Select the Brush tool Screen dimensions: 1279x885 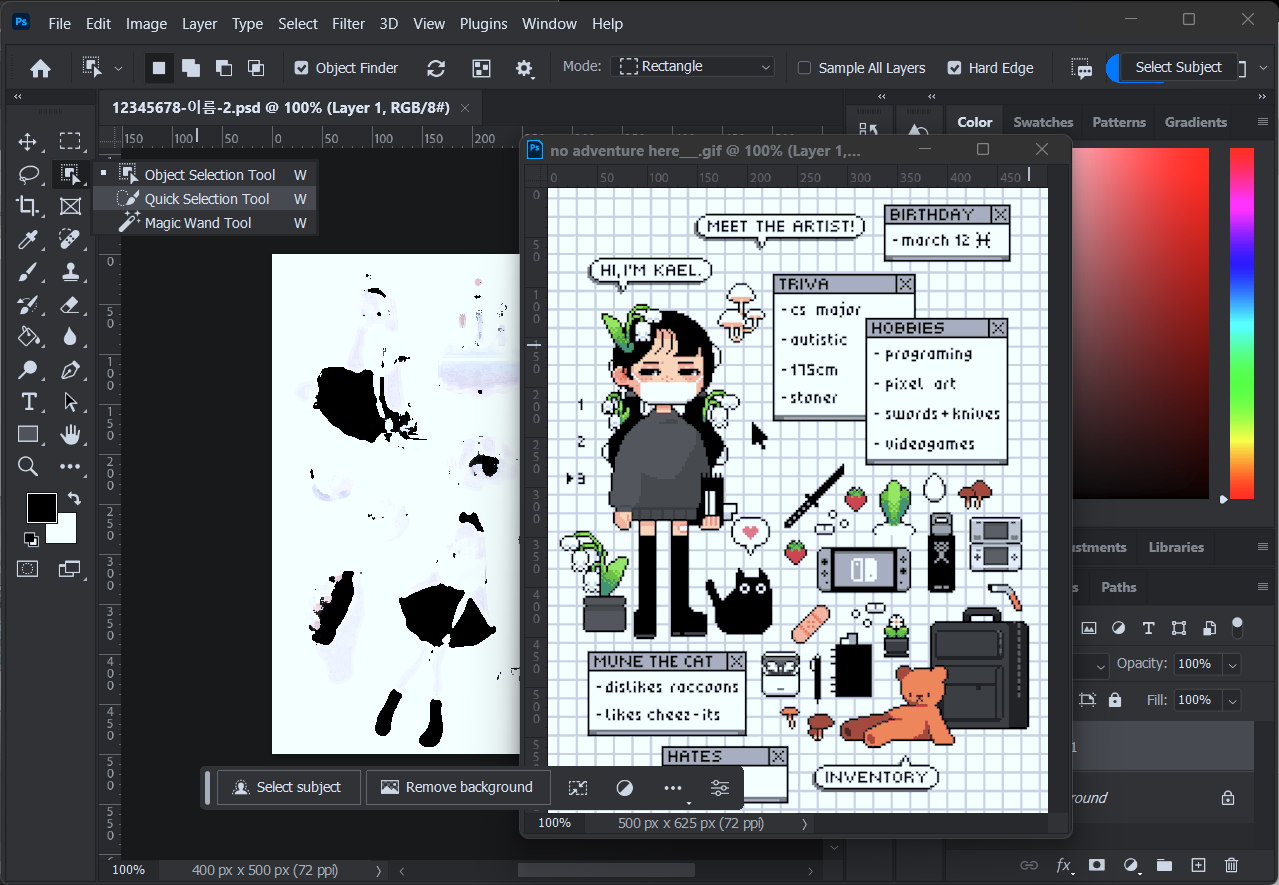tap(28, 272)
